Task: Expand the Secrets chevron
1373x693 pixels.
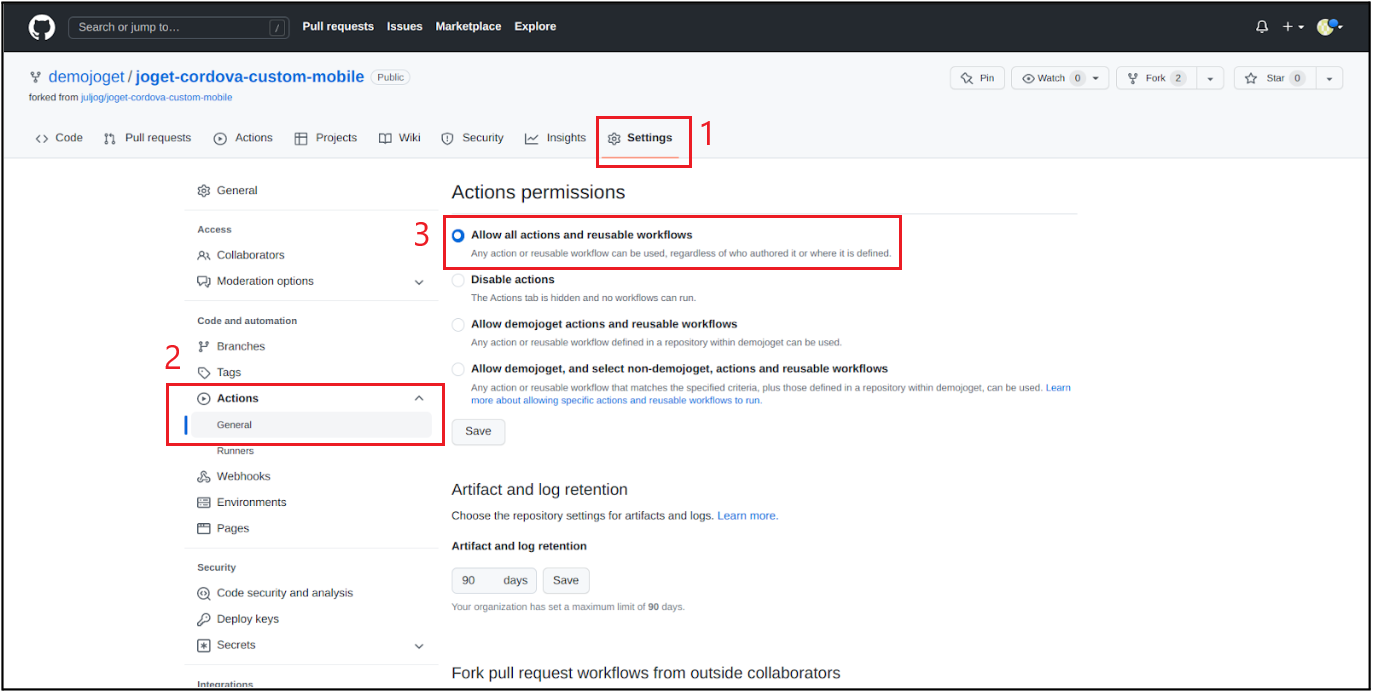Action: click(419, 646)
